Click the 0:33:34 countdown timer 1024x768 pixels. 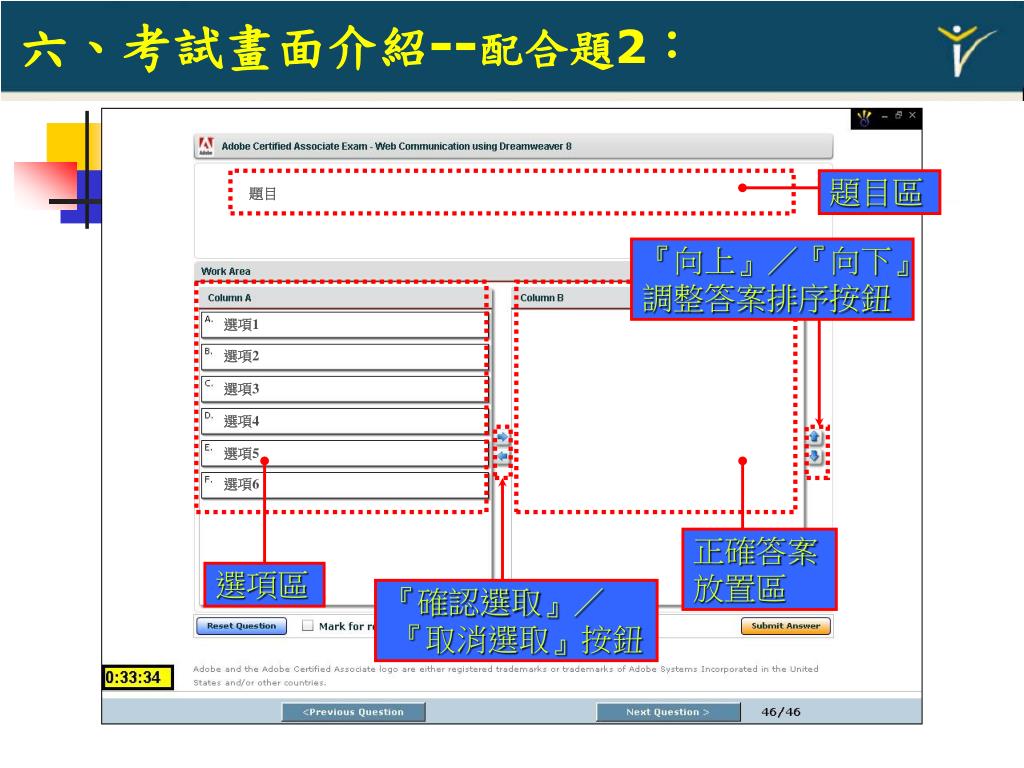coord(138,677)
